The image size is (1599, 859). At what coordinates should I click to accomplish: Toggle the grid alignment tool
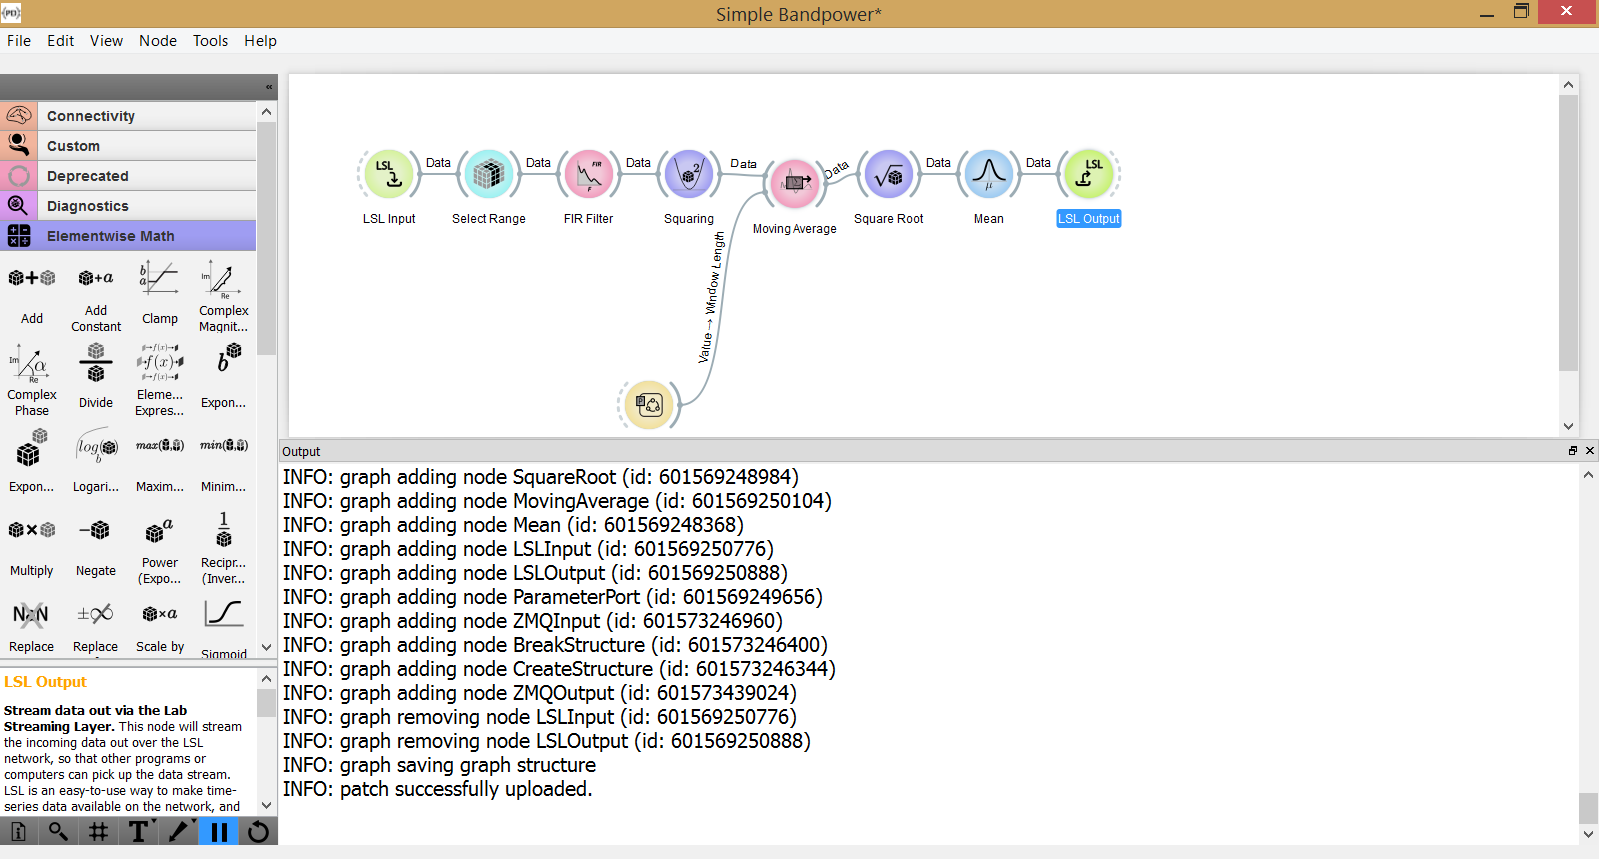[98, 831]
